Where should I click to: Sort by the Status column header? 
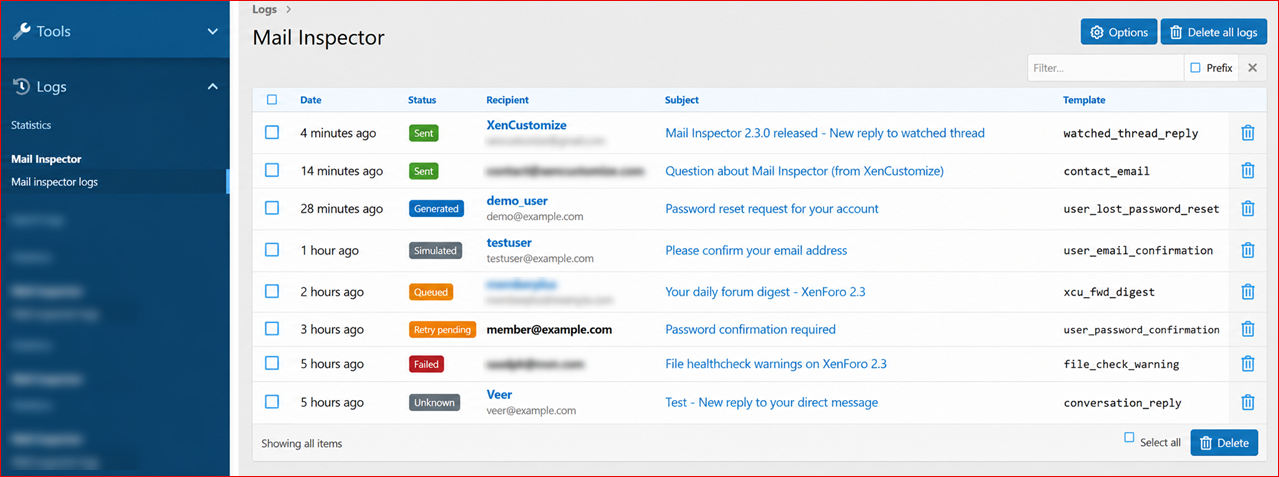pyautogui.click(x=422, y=100)
